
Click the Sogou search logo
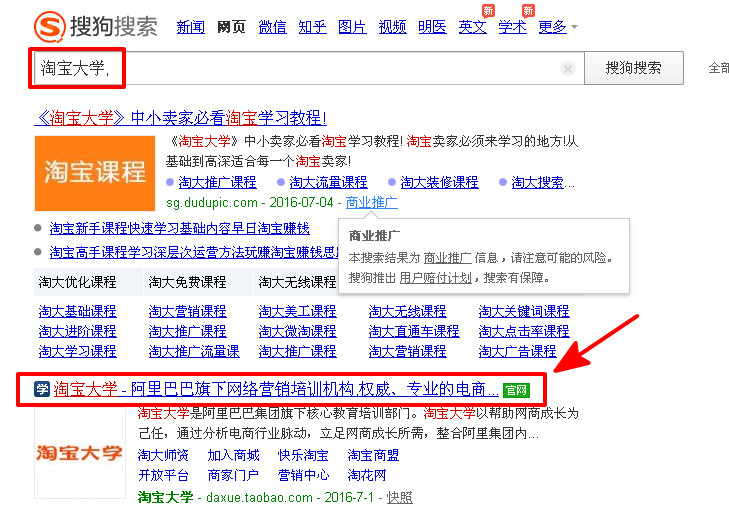[96, 26]
